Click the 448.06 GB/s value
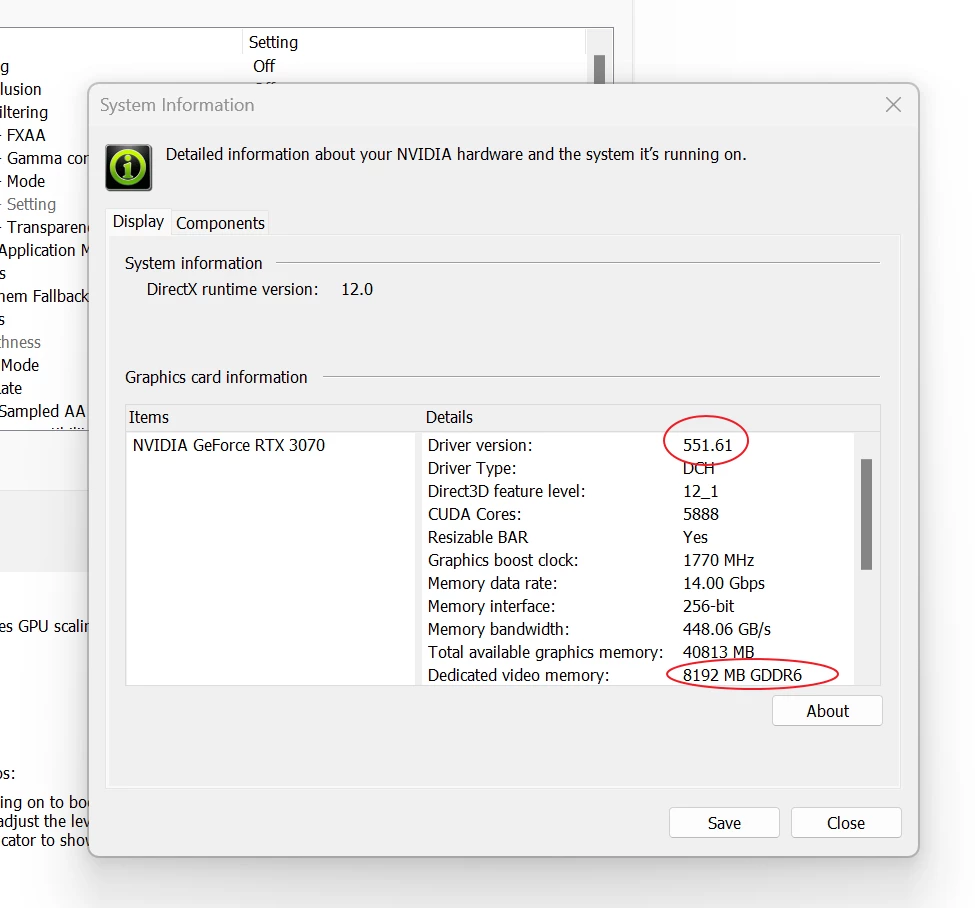 726,629
